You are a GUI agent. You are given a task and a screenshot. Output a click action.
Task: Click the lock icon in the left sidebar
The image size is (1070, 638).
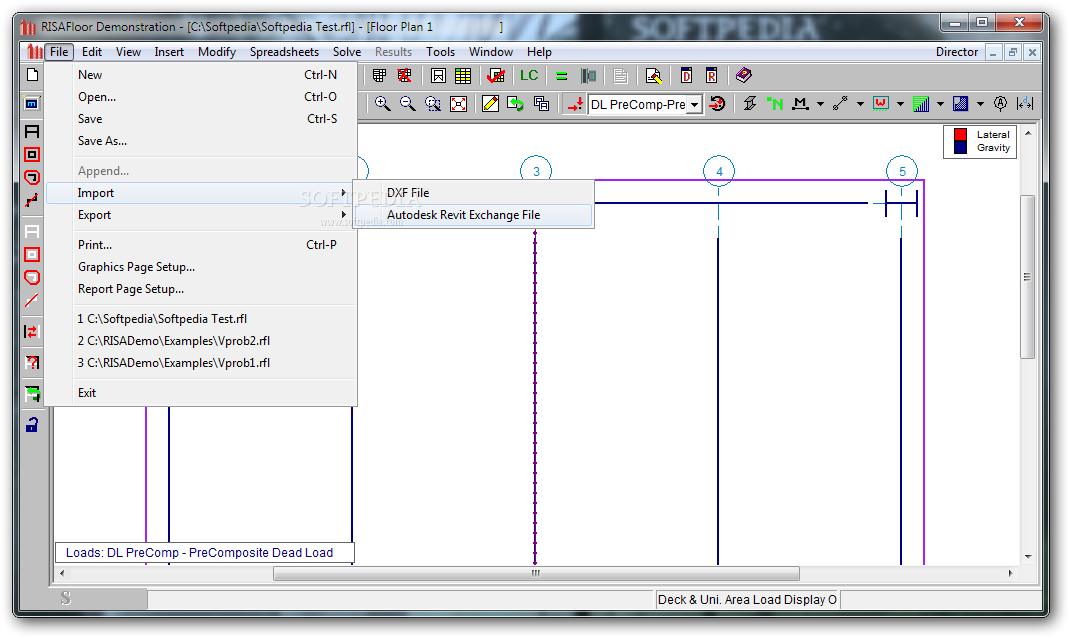(32, 425)
